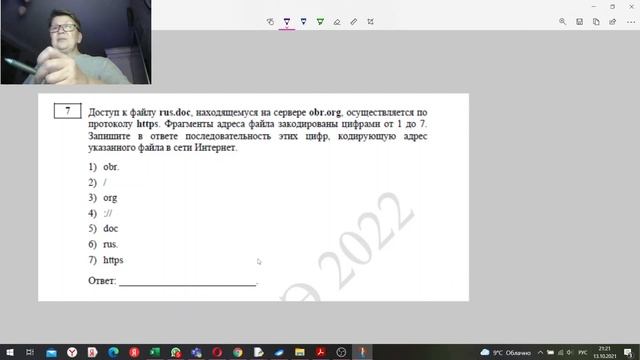
Task: Maximize or restore the Snip & Sketch window
Action: pyautogui.click(x=612, y=7)
